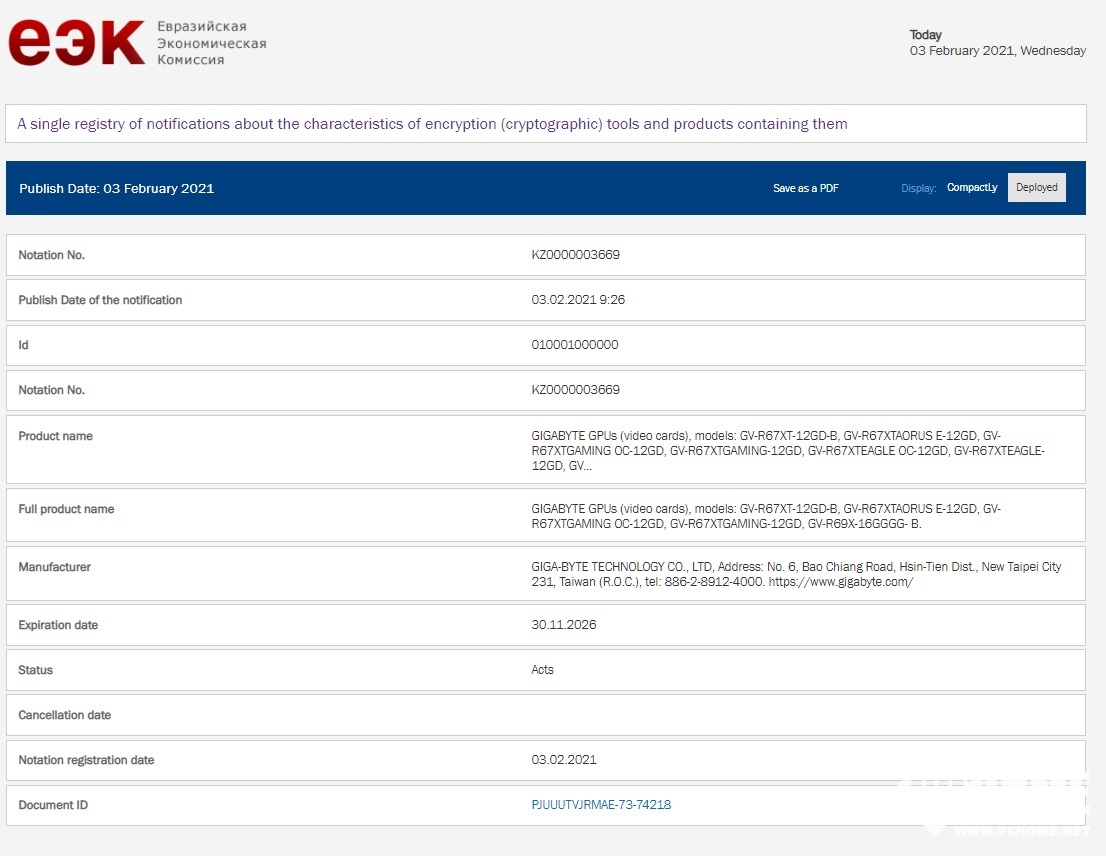Click the Status value Acts

click(x=542, y=670)
